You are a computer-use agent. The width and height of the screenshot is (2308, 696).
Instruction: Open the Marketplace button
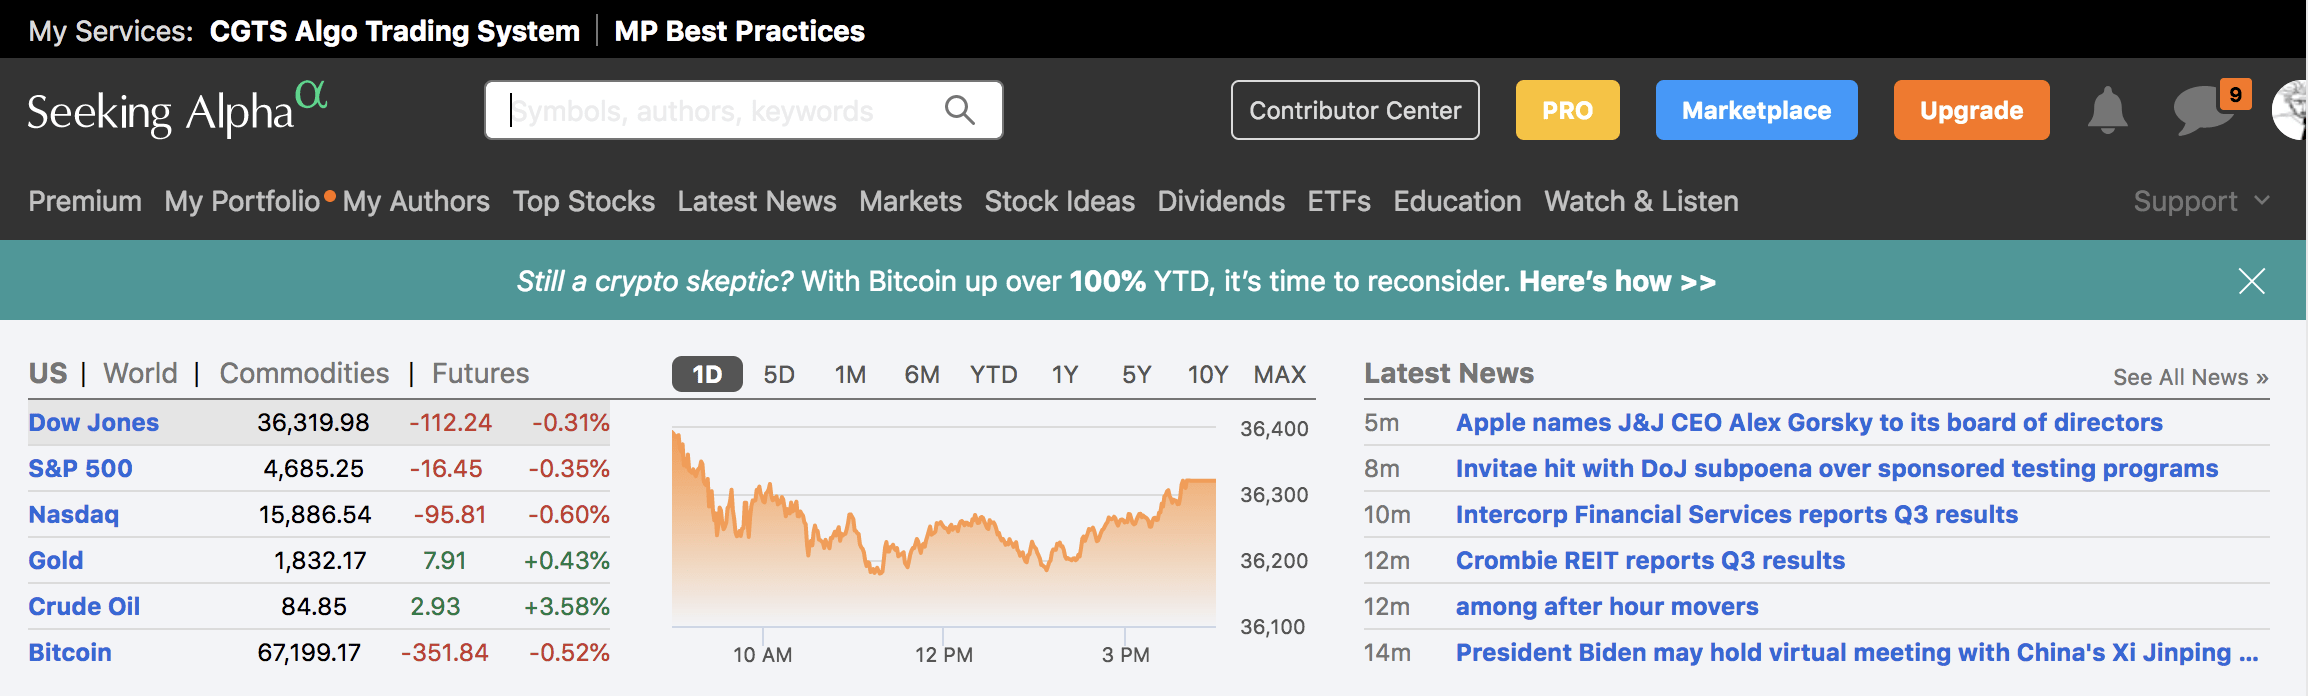click(x=1756, y=110)
